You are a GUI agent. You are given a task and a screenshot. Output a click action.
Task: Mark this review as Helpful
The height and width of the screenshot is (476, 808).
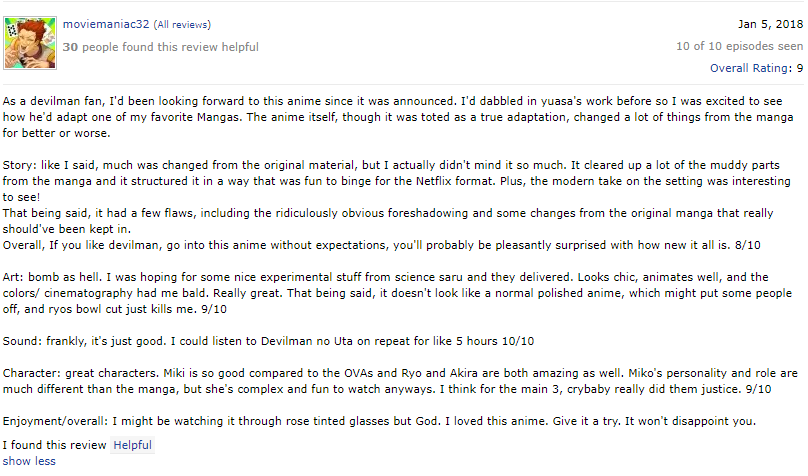coord(132,444)
